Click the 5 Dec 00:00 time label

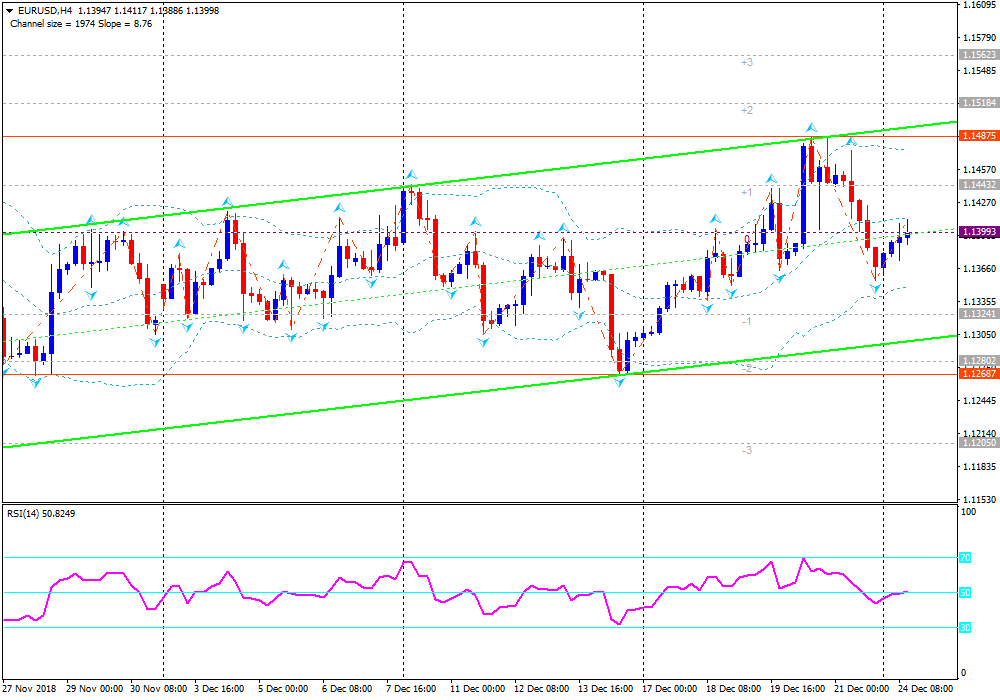point(283,689)
